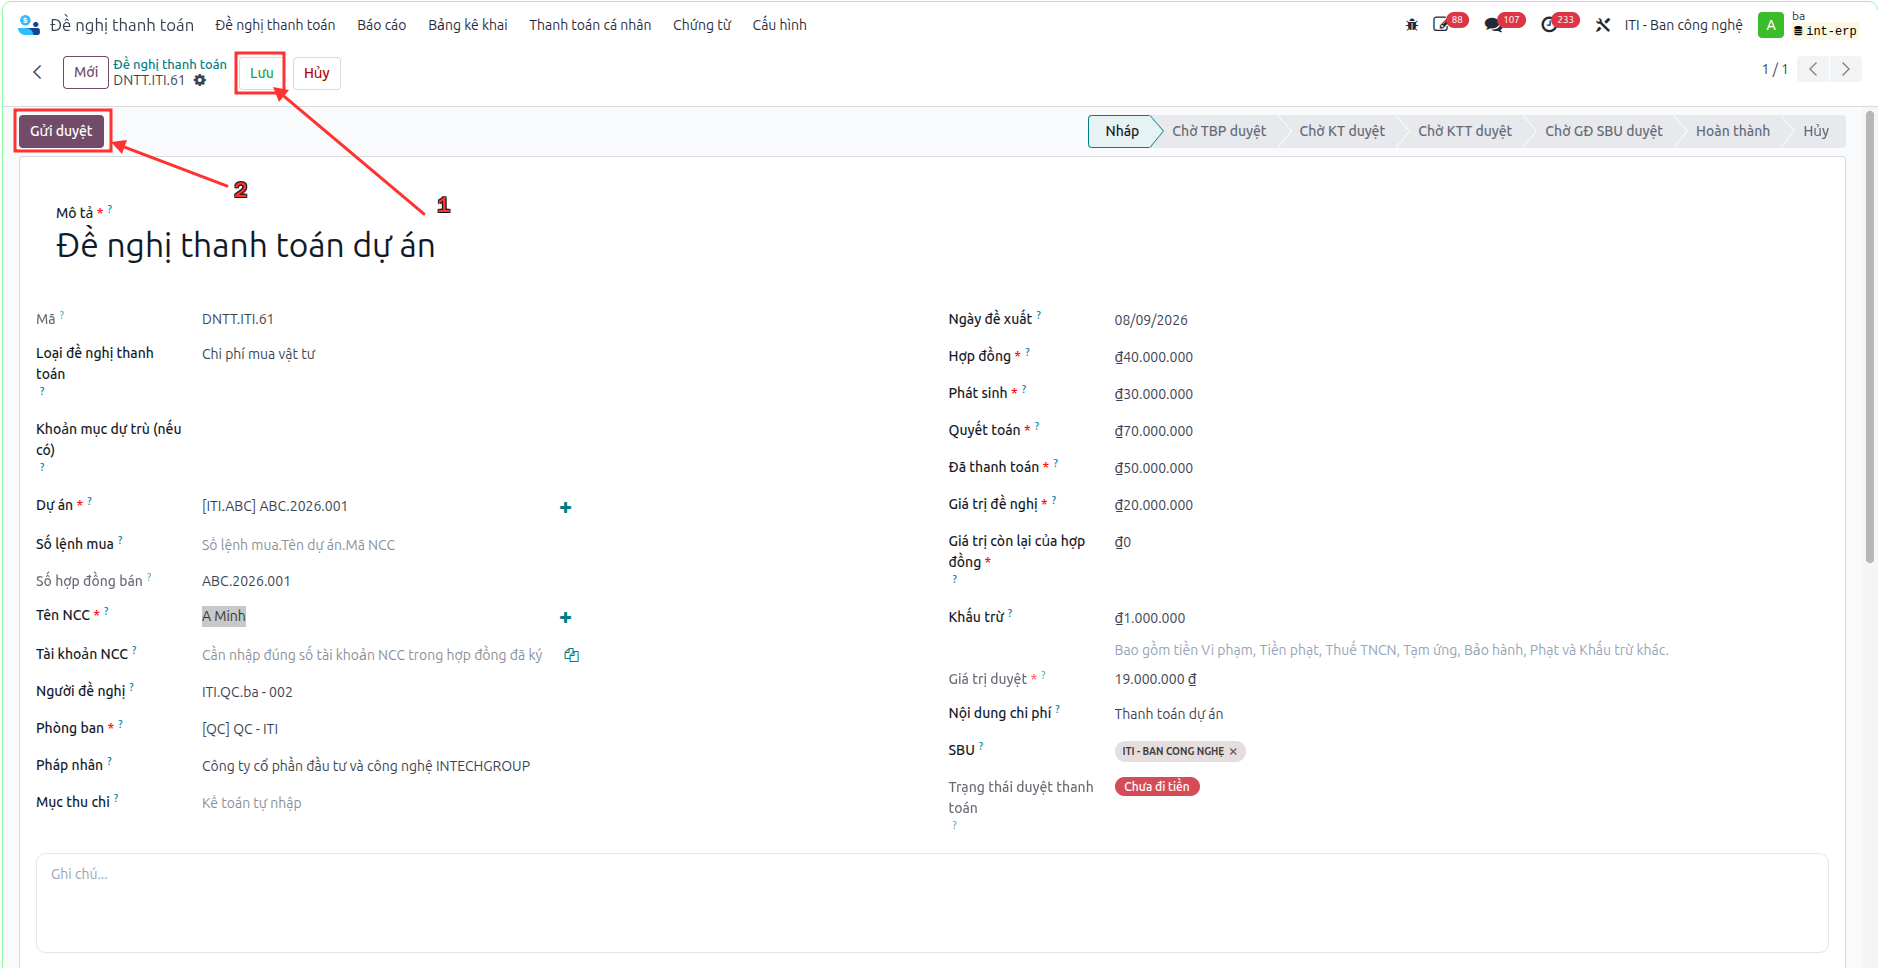The height and width of the screenshot is (968, 1878).
Task: Open the Đề nghị thanh toán menu
Action: point(275,25)
